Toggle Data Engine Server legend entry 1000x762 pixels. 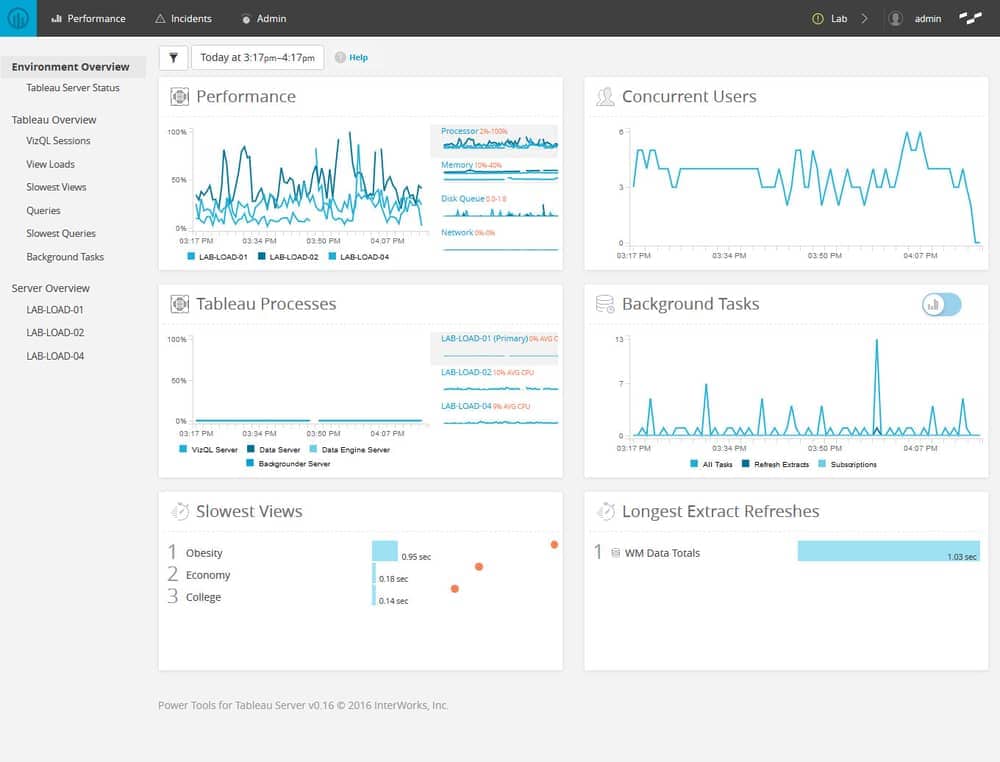[x=349, y=450]
